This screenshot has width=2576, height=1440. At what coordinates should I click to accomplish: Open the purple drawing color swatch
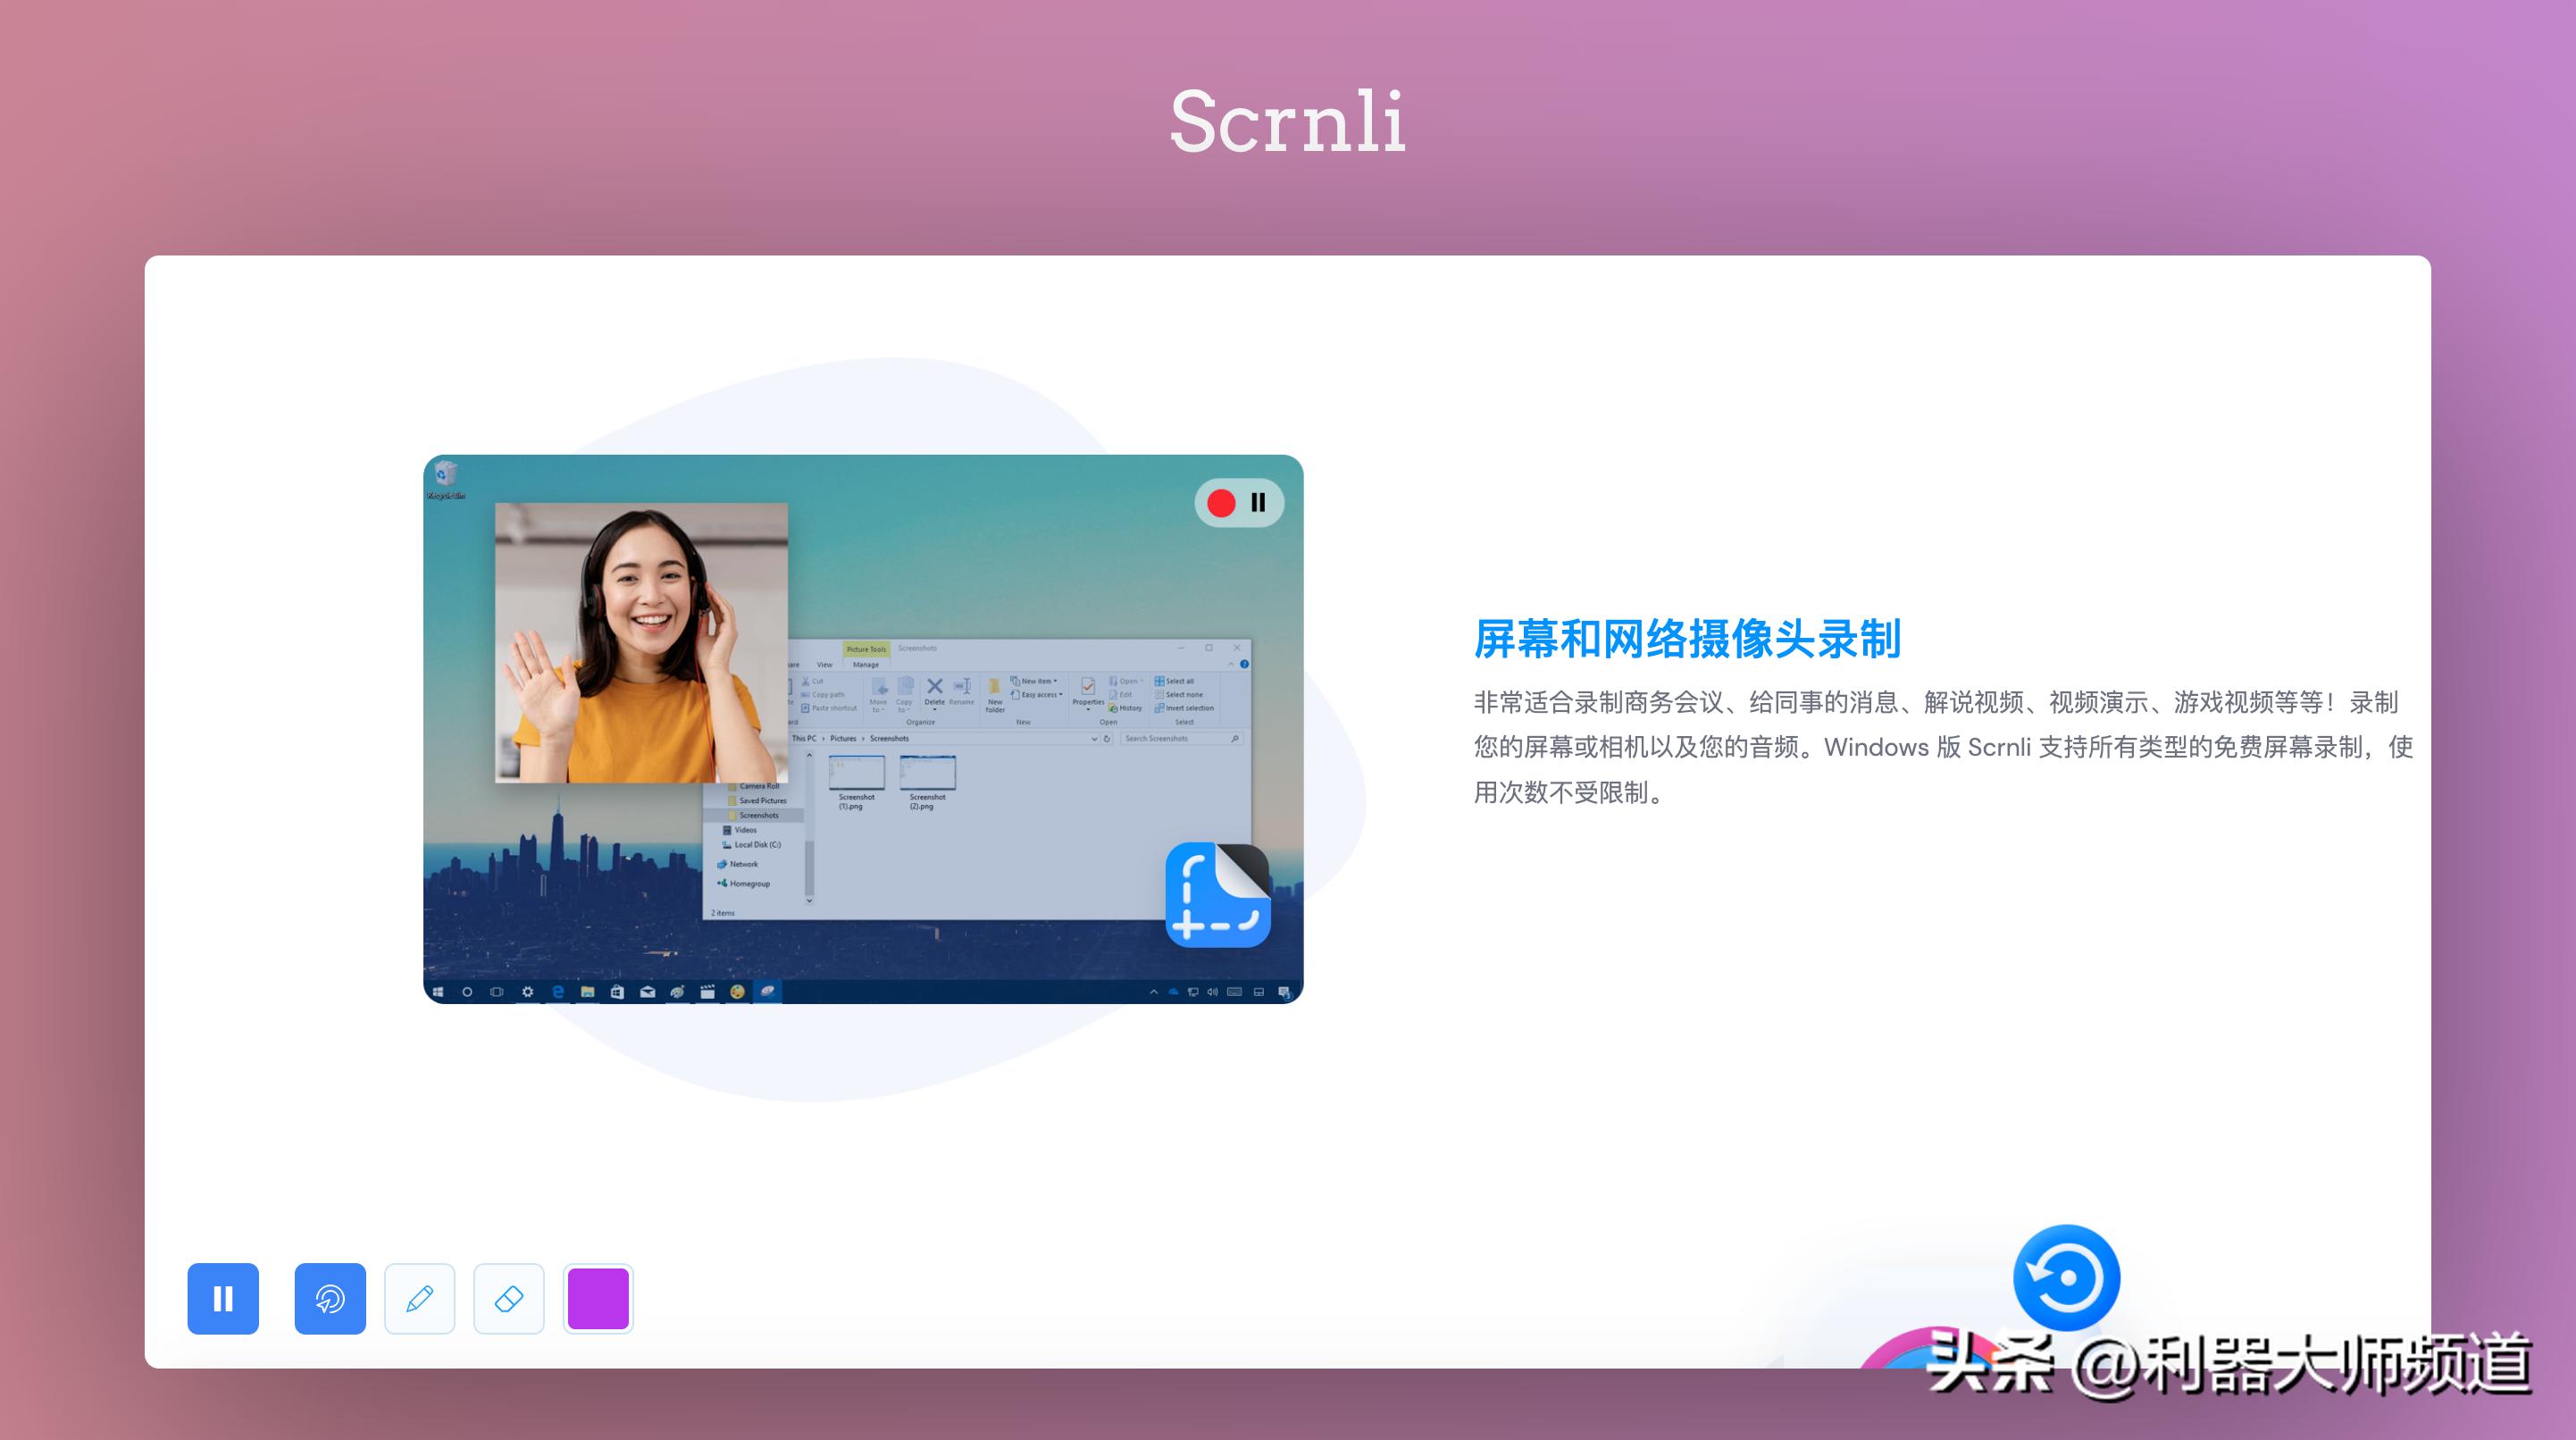(598, 1298)
